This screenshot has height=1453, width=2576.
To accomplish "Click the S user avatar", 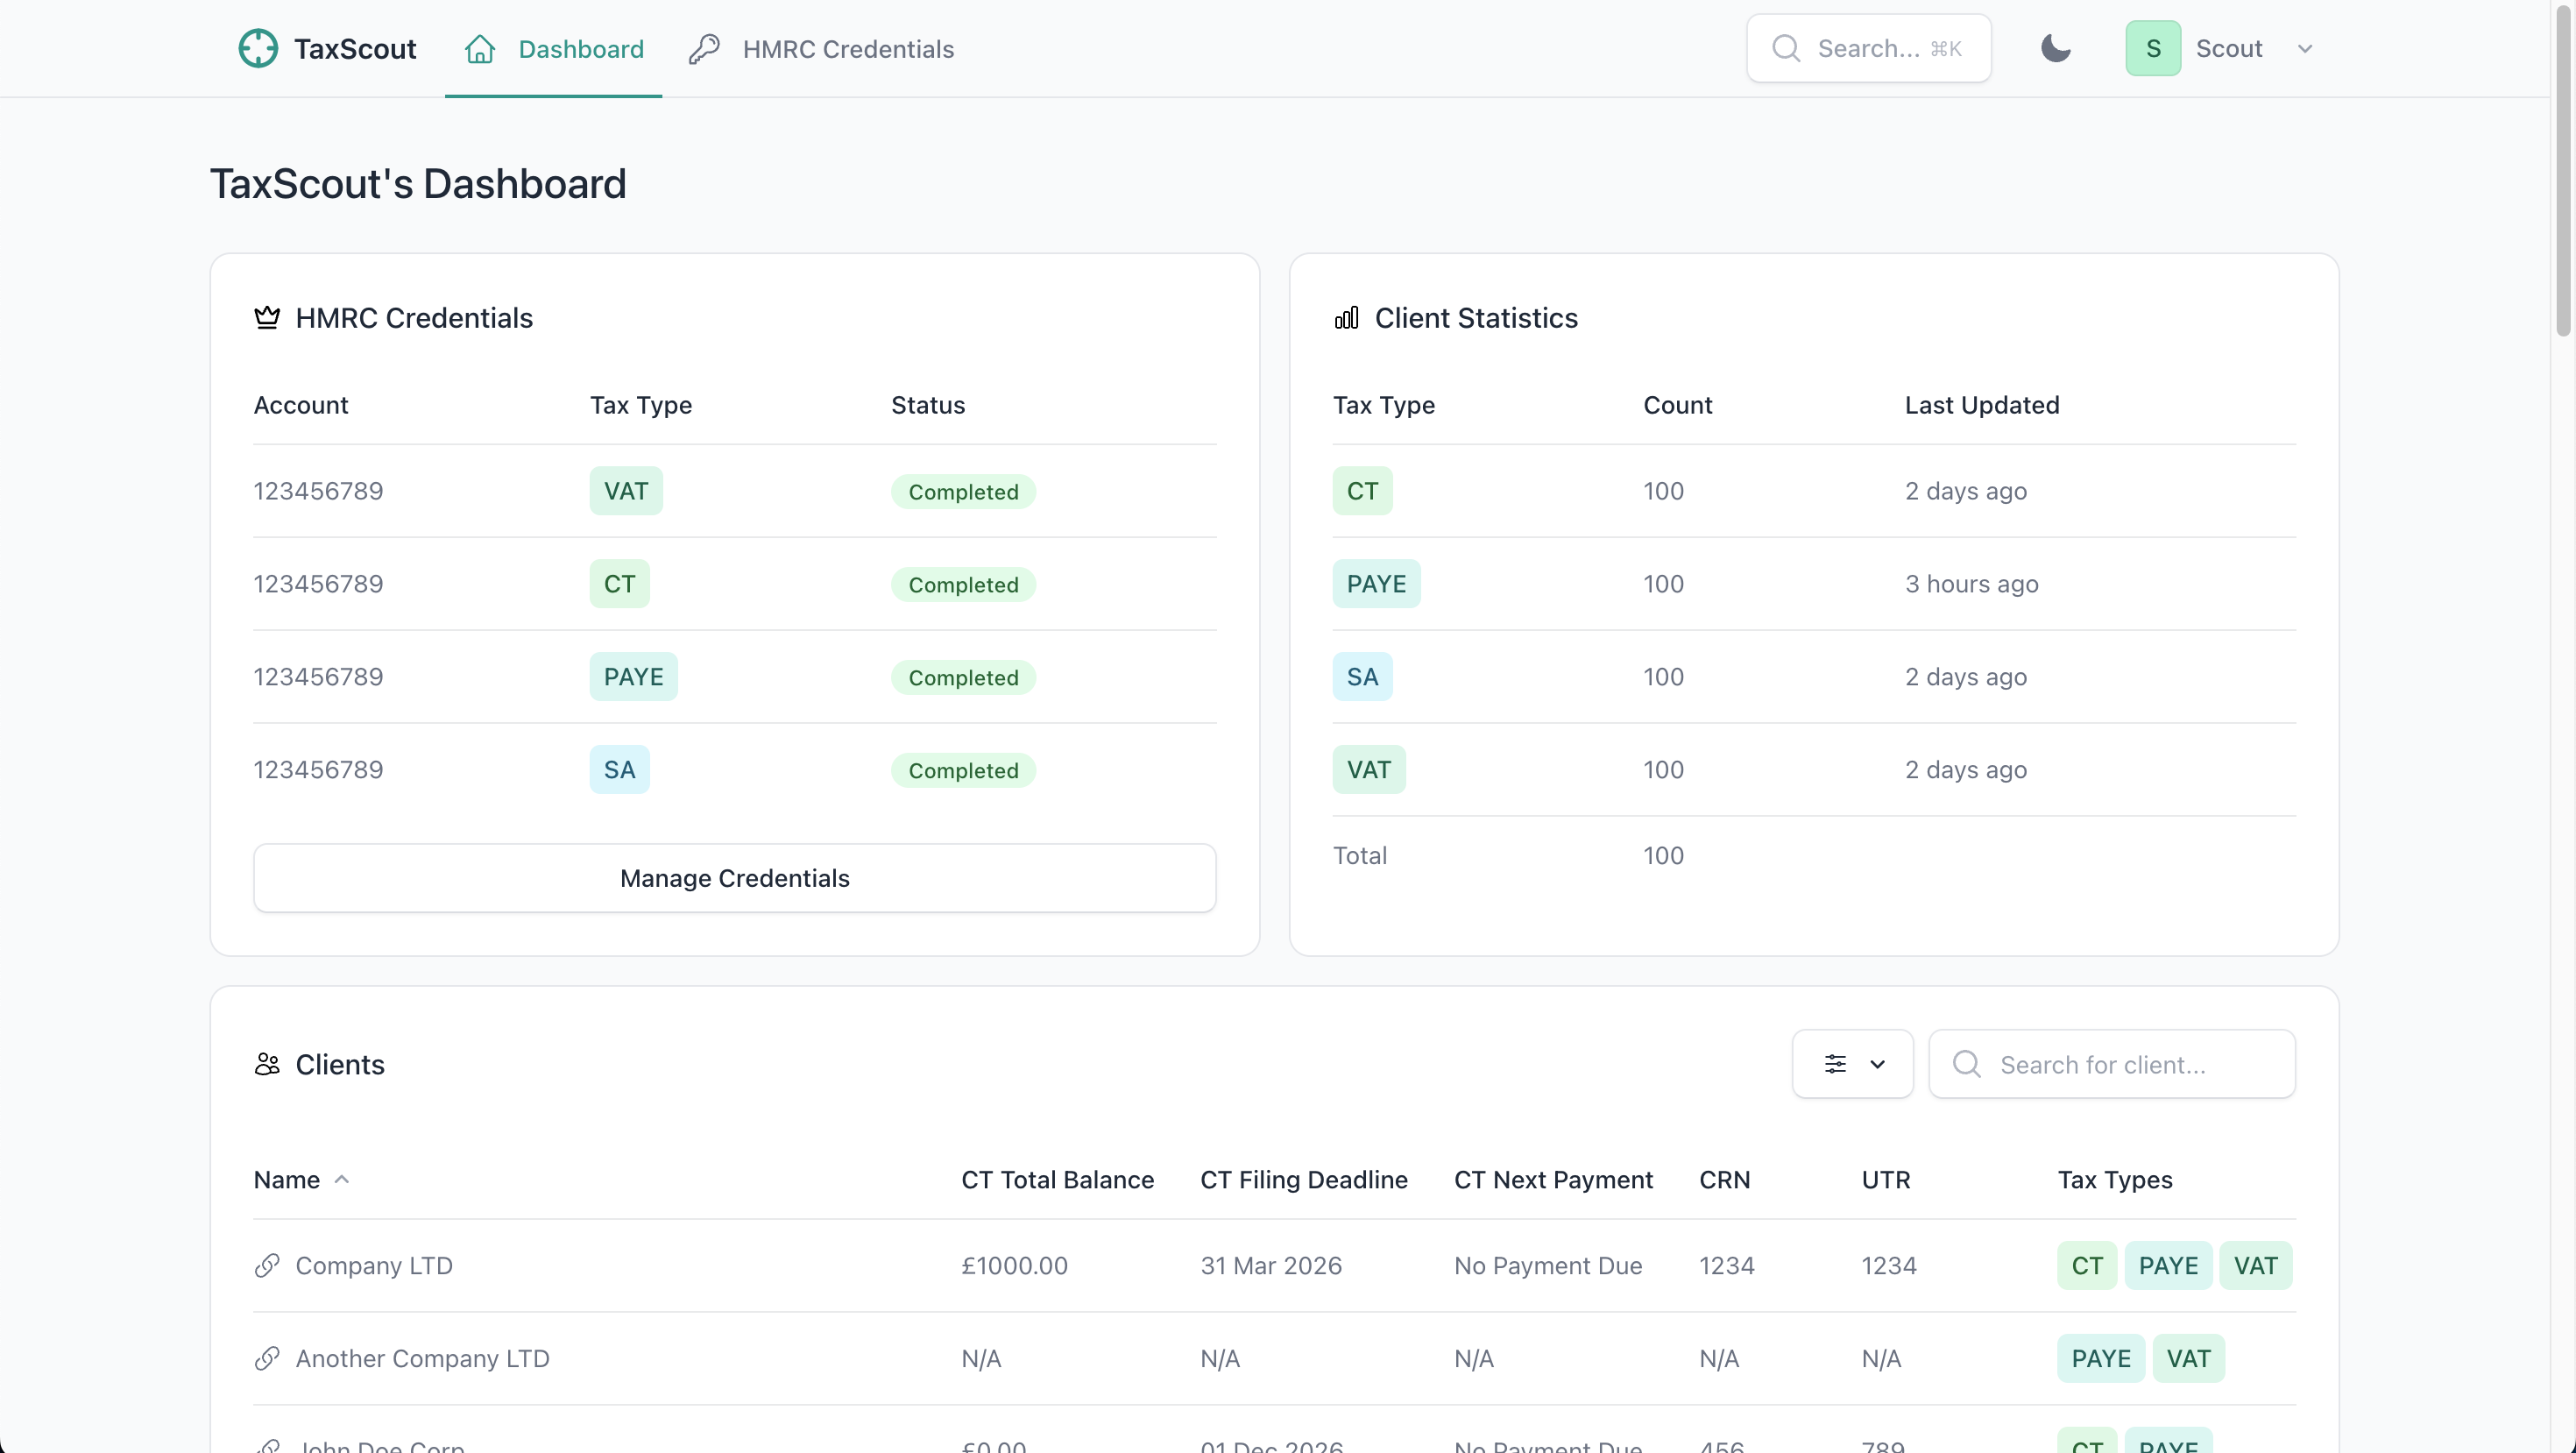I will click(x=2153, y=48).
